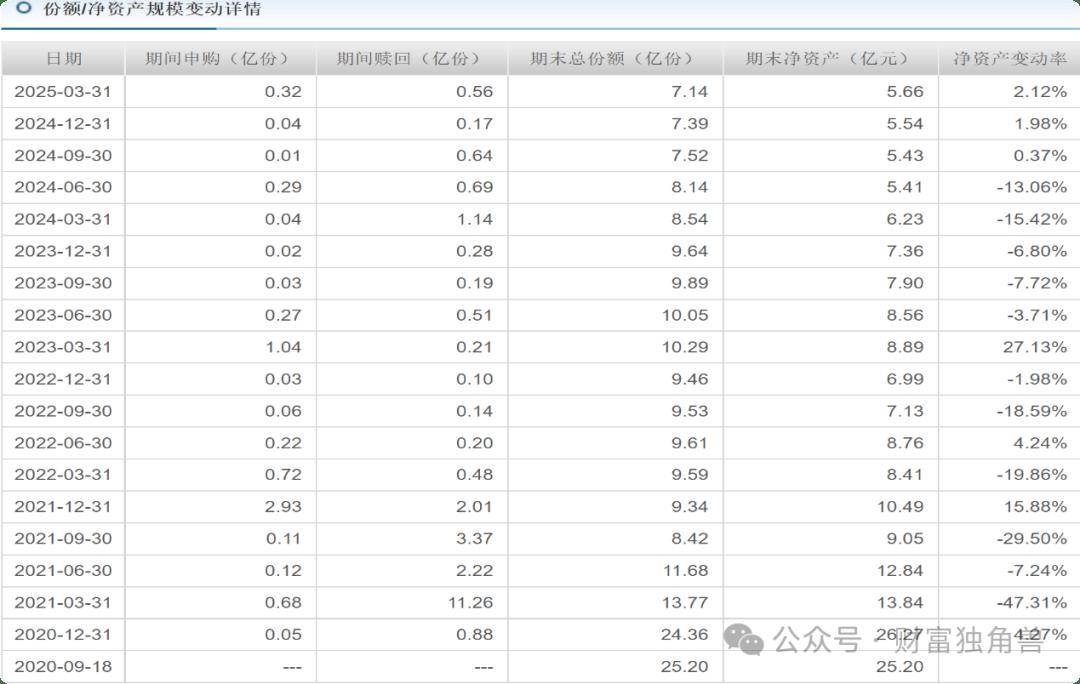Select the date cell 2020-12-31

[x=63, y=634]
